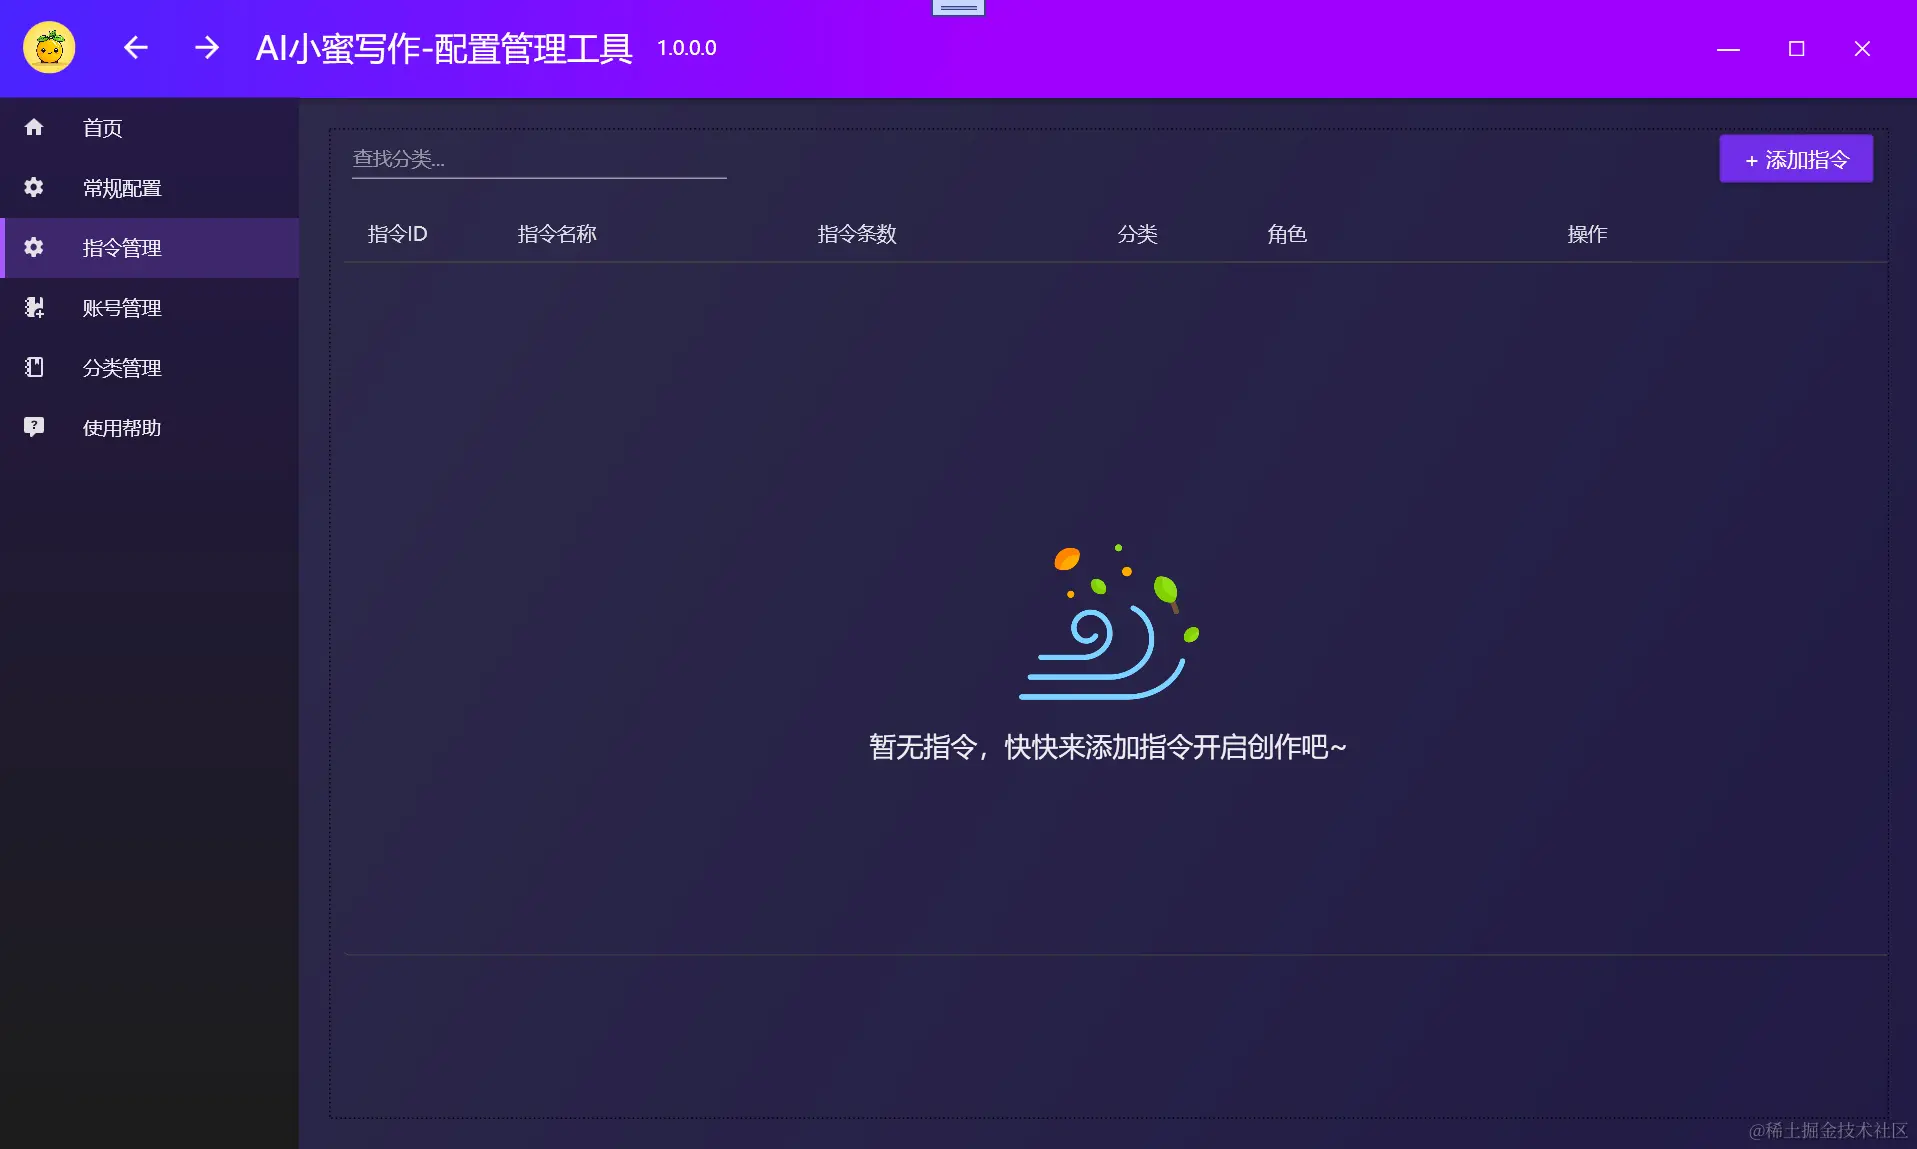1917x1149 pixels.
Task: Click the question icon beside 使用帮助
Action: point(34,427)
